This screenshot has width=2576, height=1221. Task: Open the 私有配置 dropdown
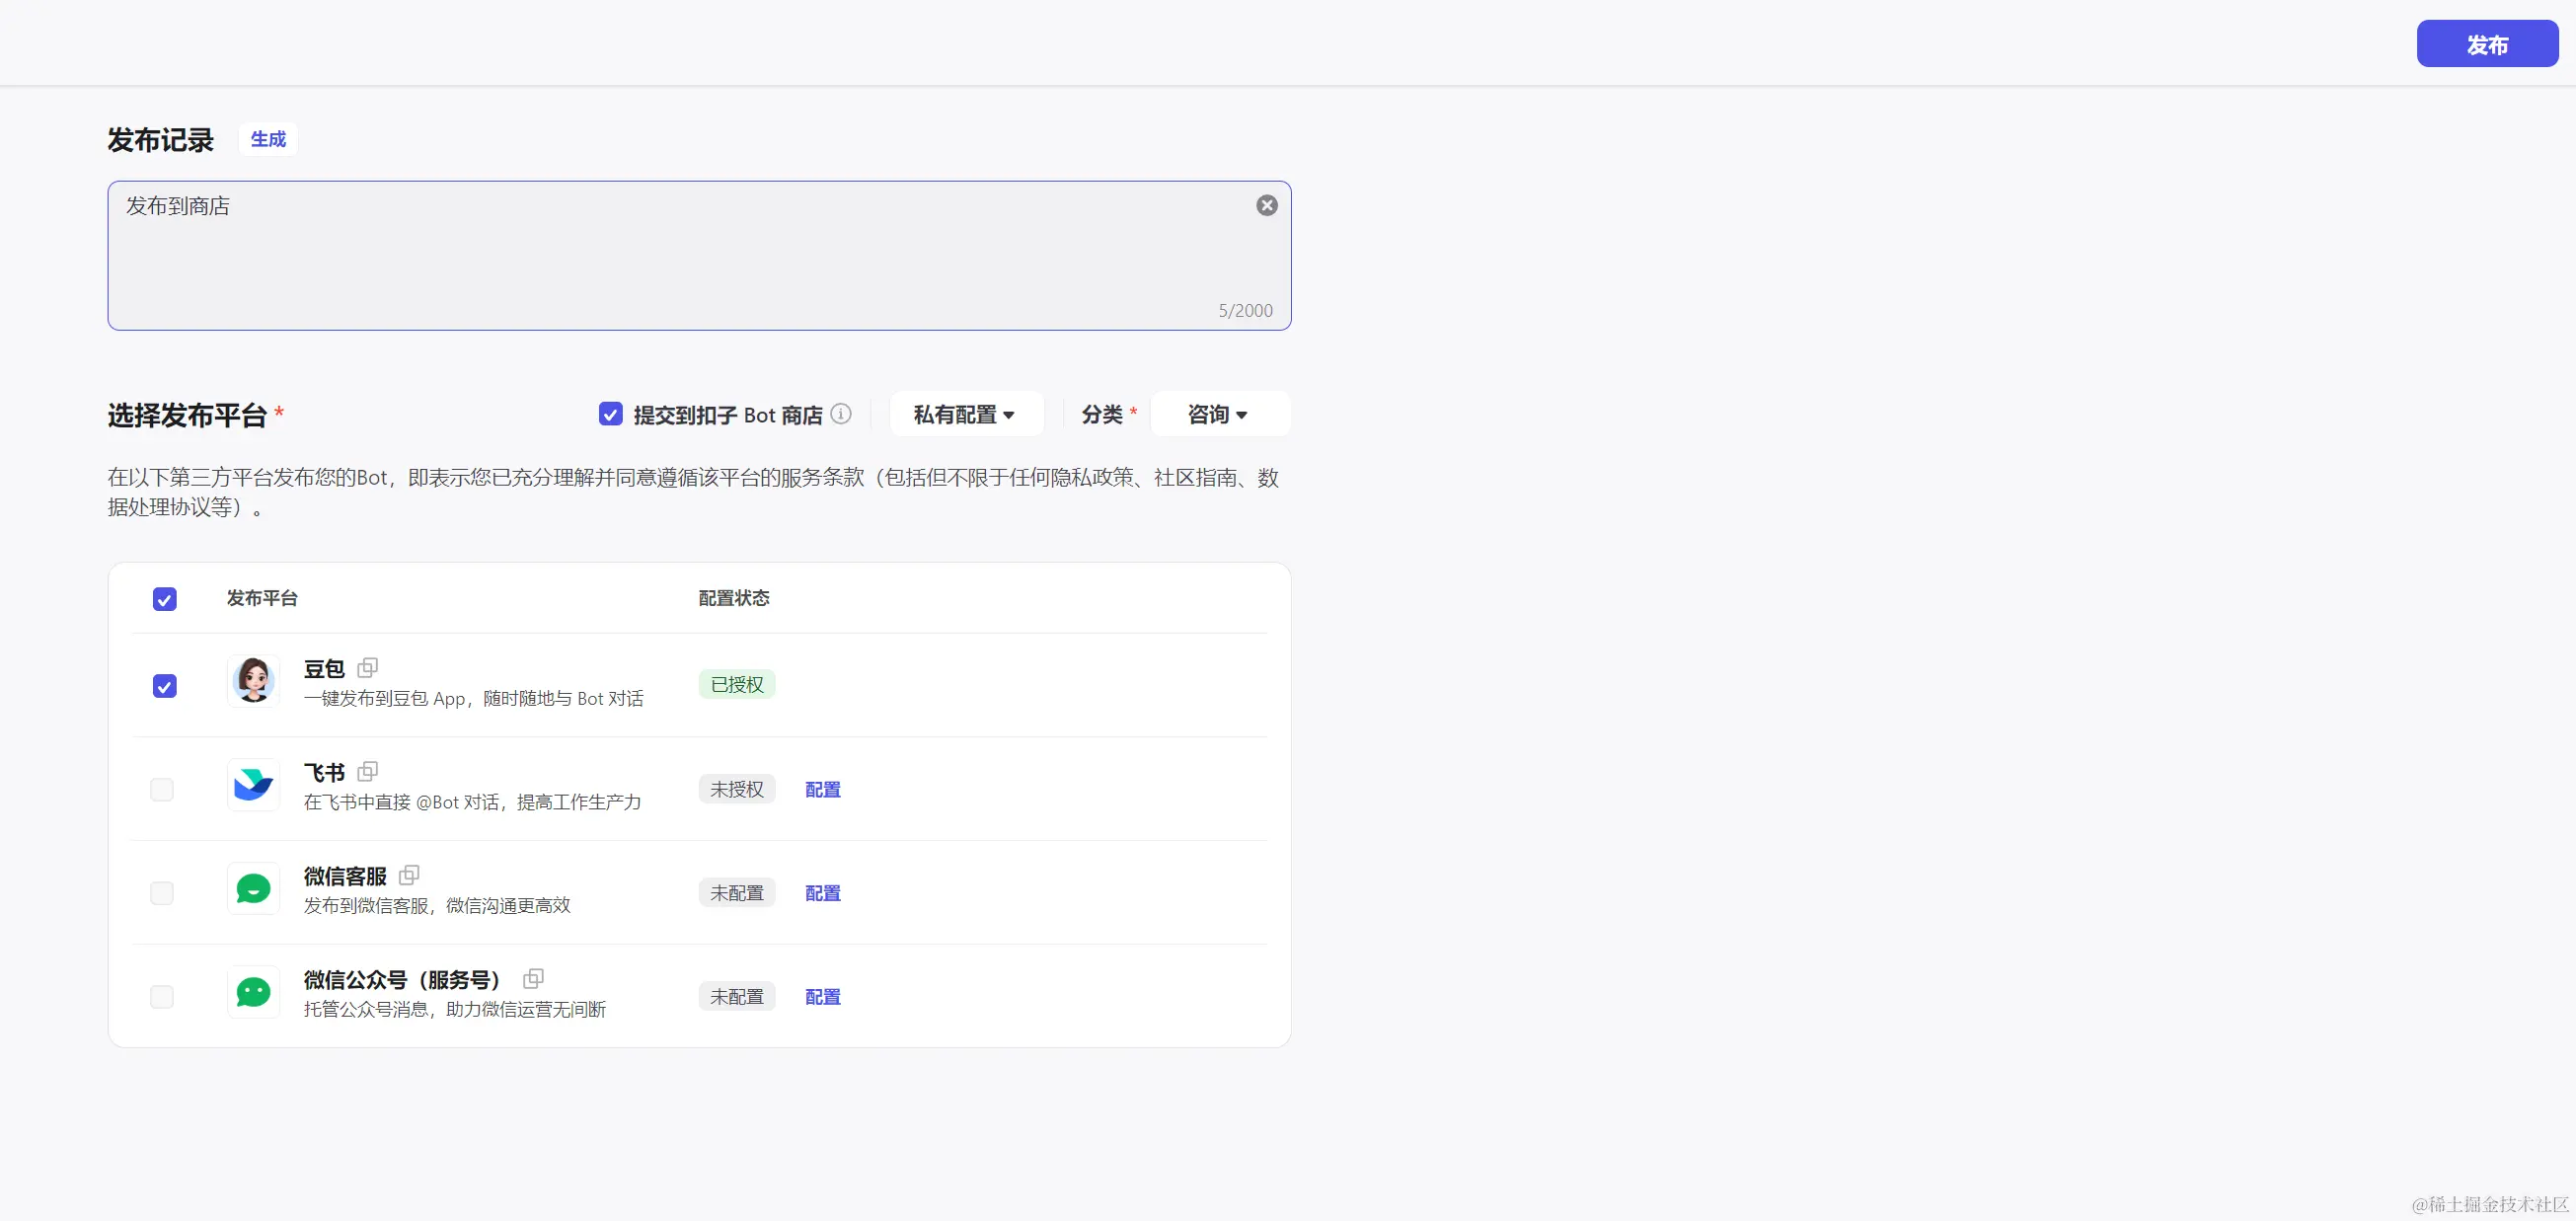[x=964, y=414]
